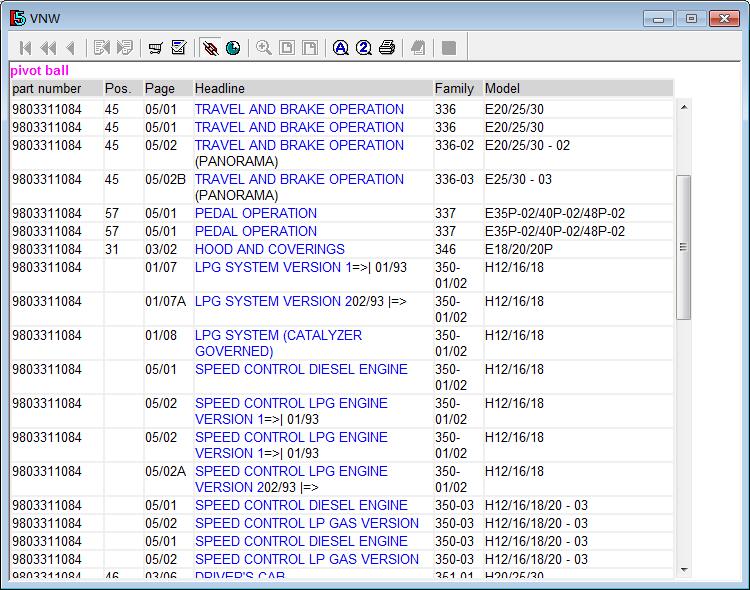Open the search '2' magnifier icon
Screen dimensions: 750x590
pos(364,48)
